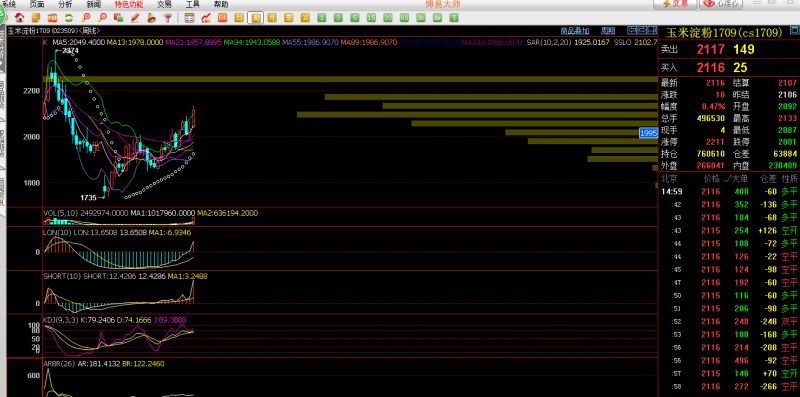
Task: Open the 分析 menu
Action: [x=65, y=4]
